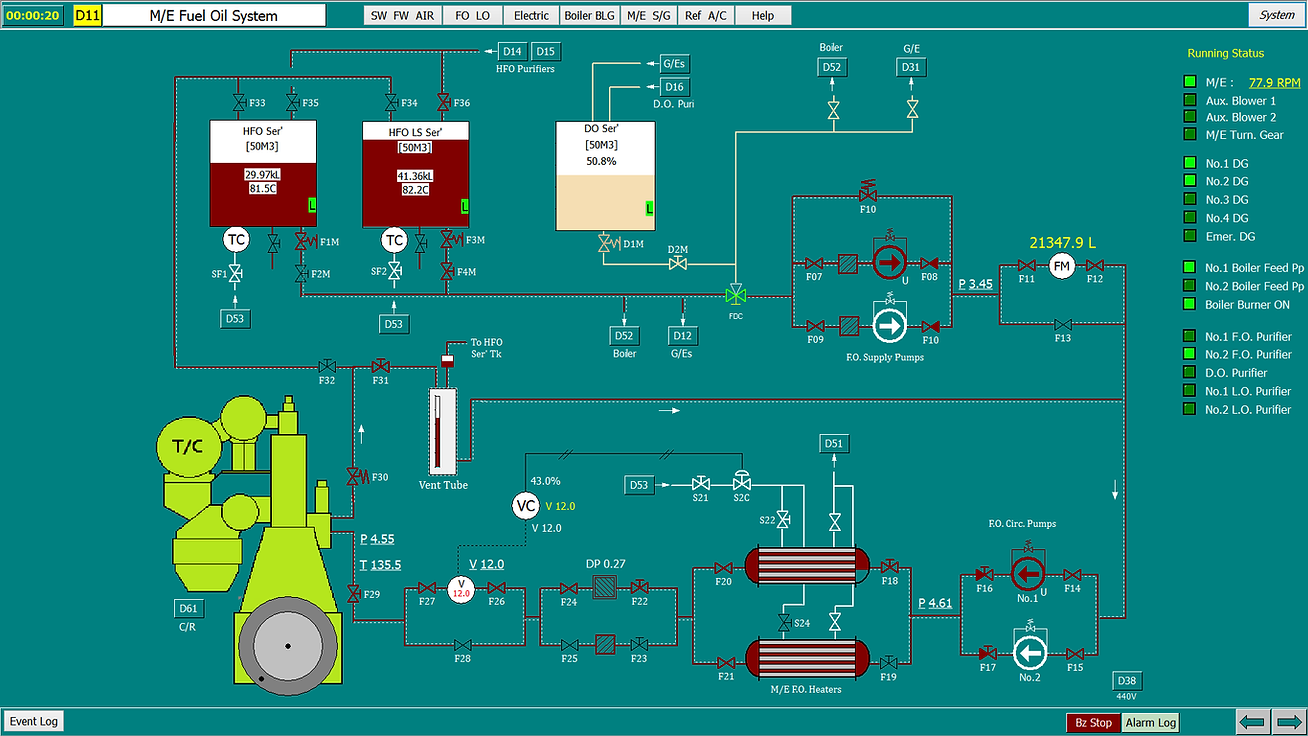
Task: Click the FDC three-way changeover valve
Action: (736, 295)
